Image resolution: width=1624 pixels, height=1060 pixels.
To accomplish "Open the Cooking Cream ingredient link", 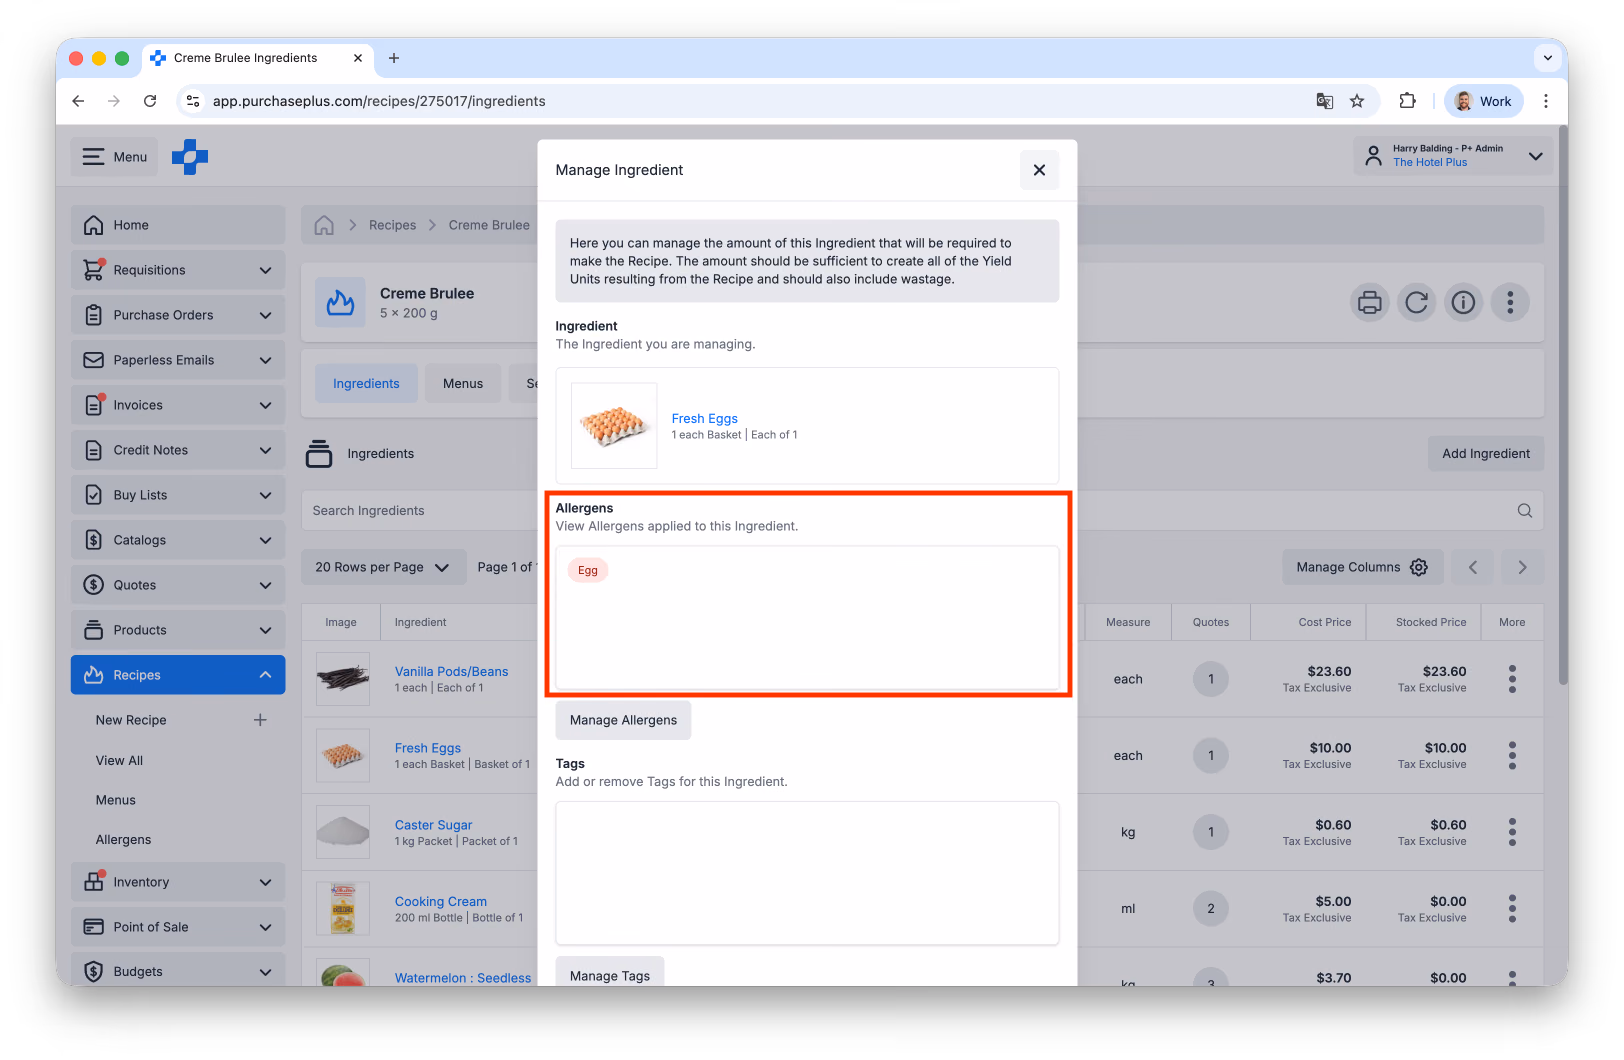I will tap(440, 902).
